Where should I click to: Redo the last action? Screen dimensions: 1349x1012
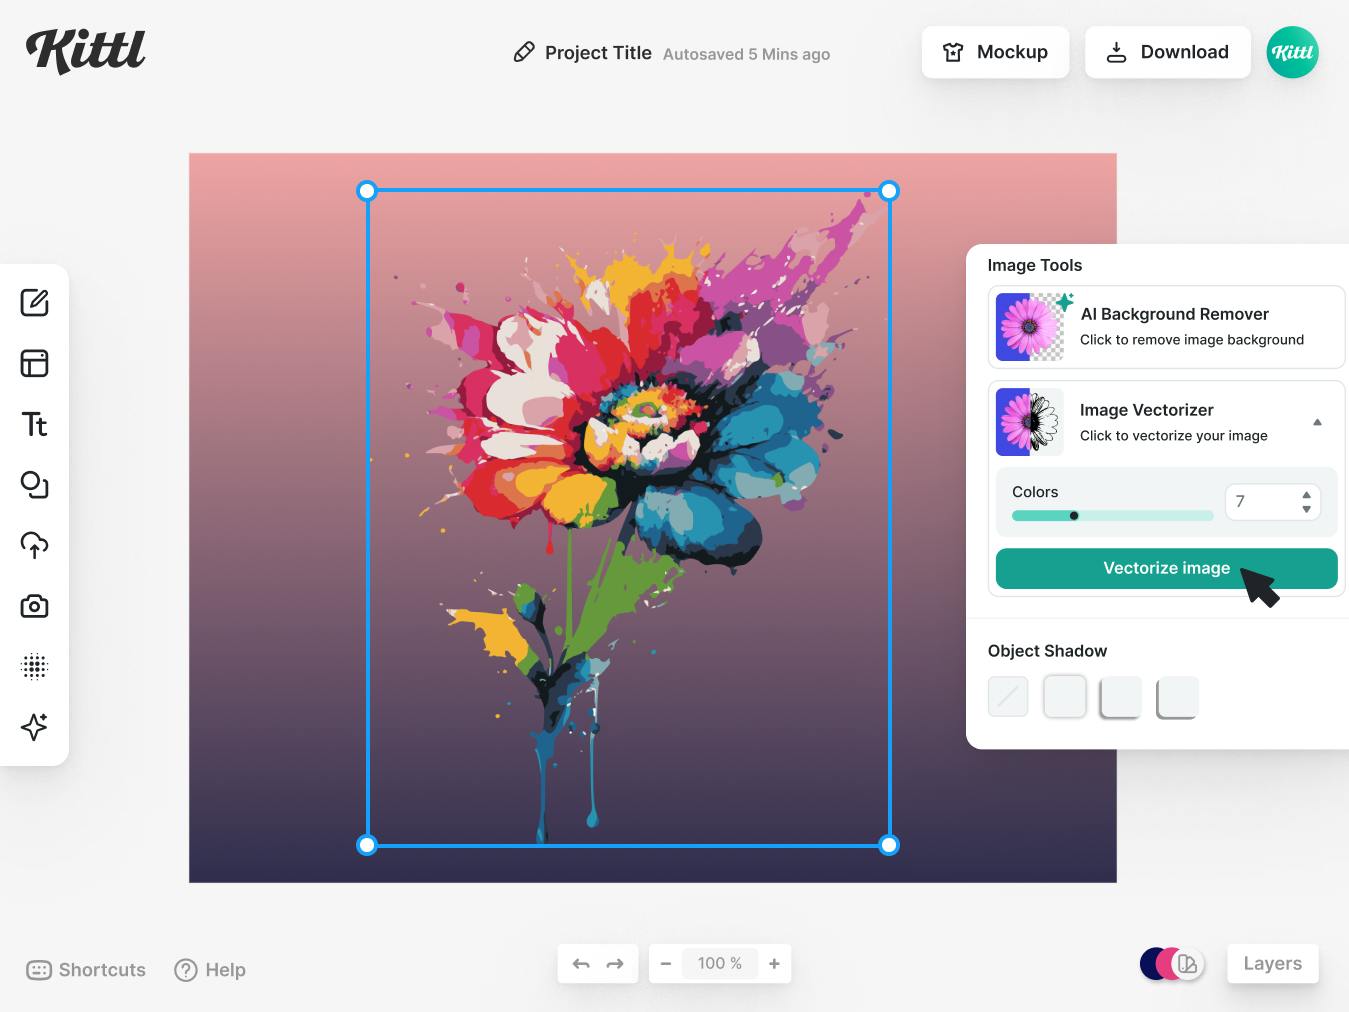pyautogui.click(x=615, y=964)
